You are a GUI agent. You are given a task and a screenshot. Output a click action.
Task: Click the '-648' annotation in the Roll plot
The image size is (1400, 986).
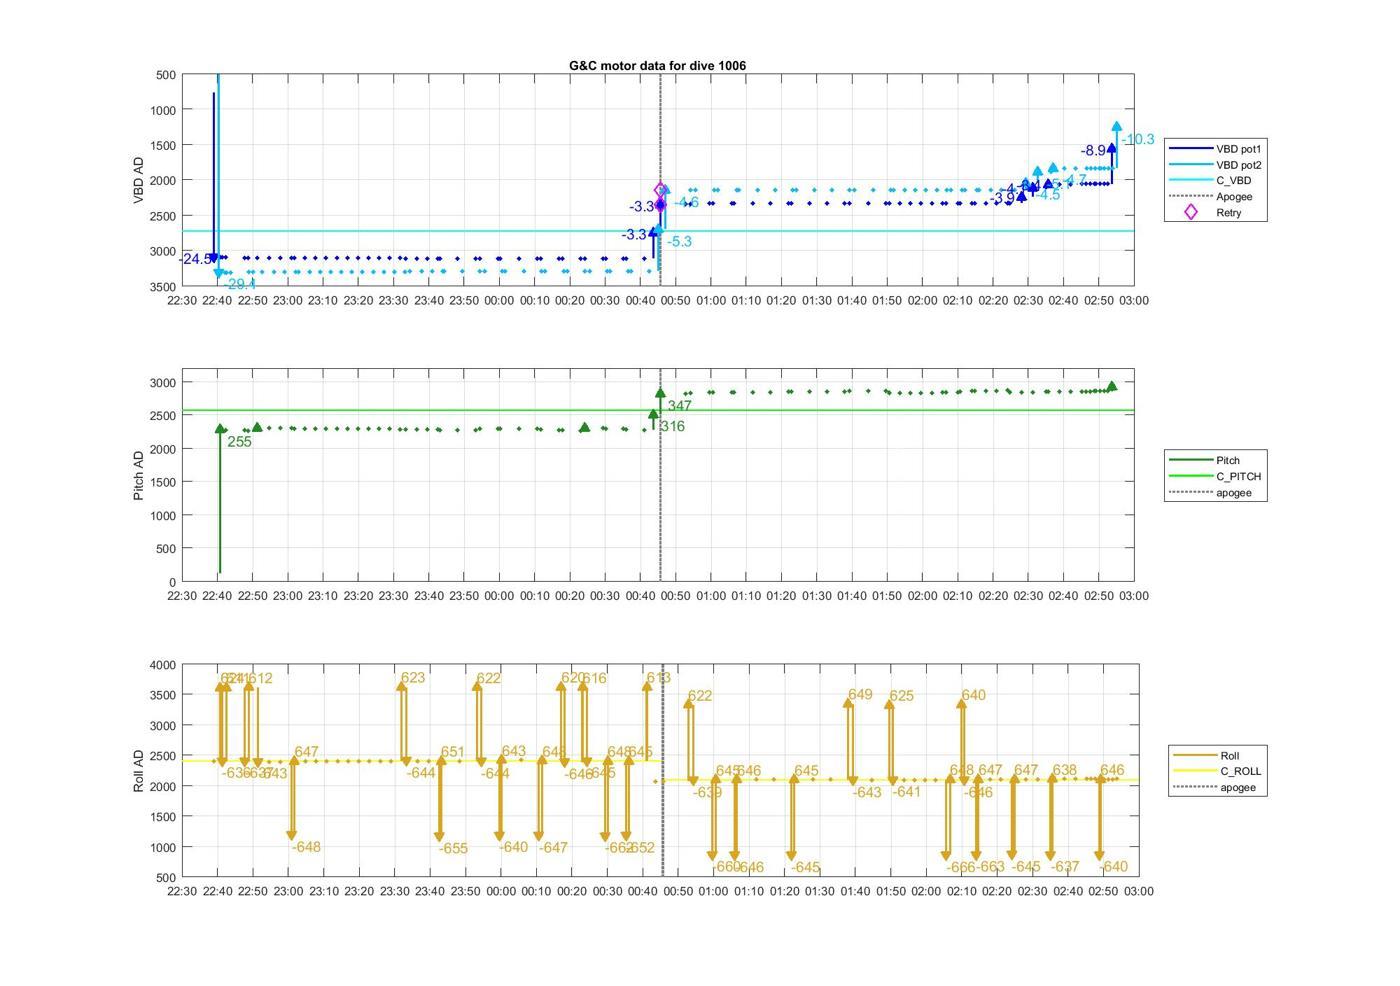click(306, 847)
